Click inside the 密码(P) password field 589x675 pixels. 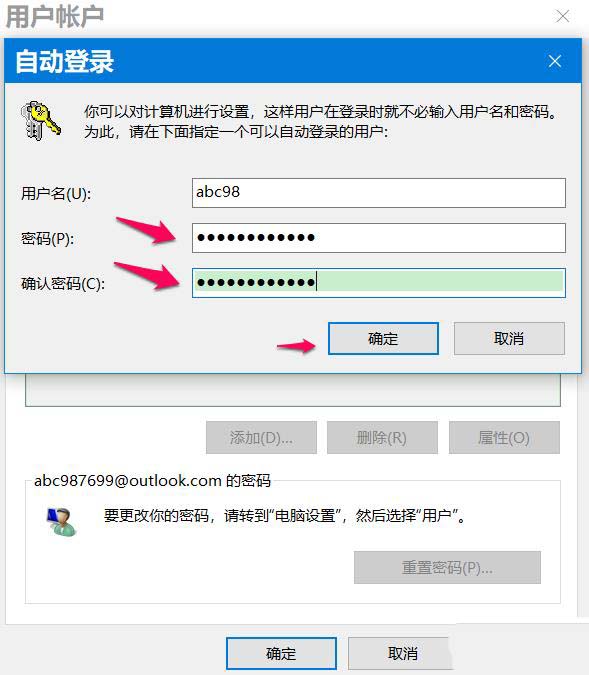coord(379,238)
